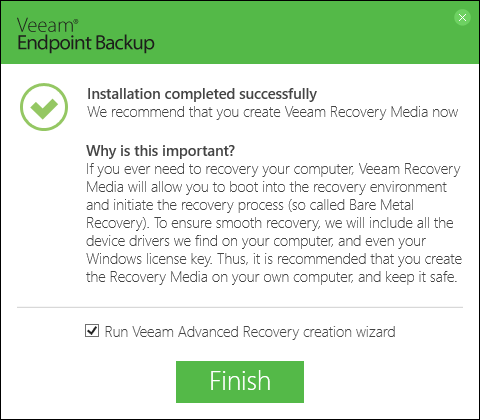The width and height of the screenshot is (480, 420).
Task: Close the installer with the X icon
Action: 462,17
